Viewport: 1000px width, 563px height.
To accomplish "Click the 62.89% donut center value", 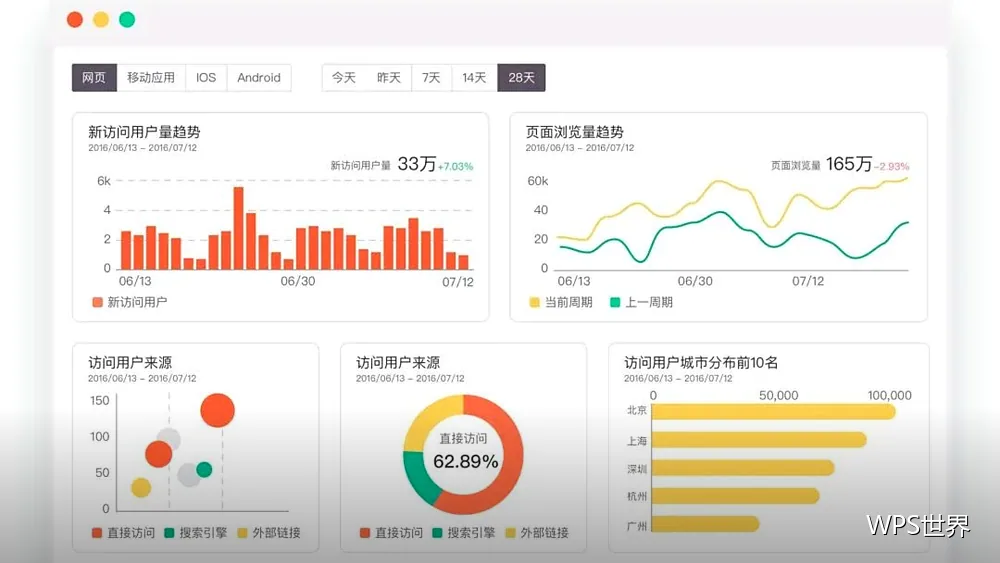I will coord(466,462).
